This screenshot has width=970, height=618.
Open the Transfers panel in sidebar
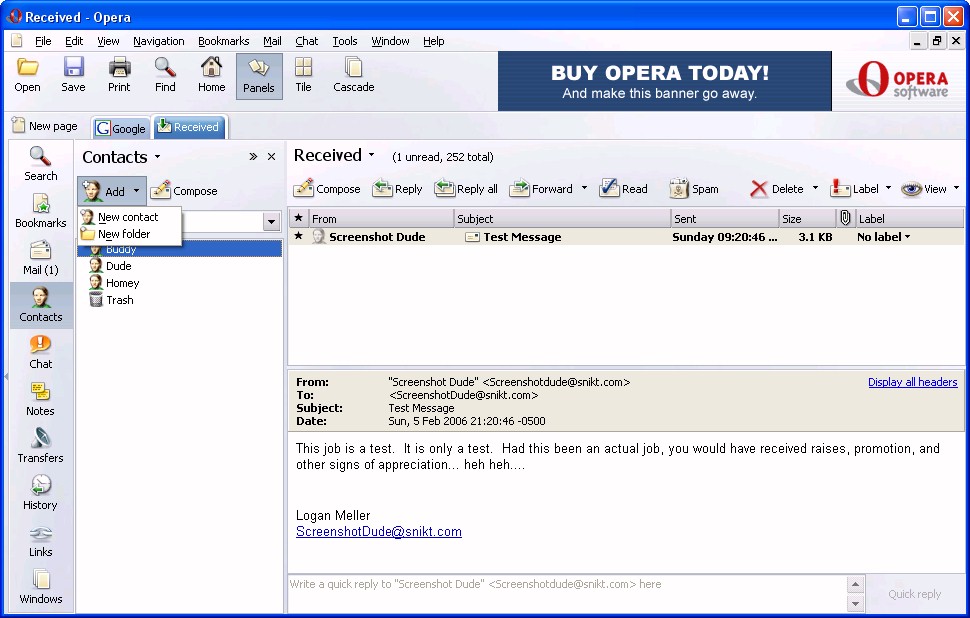(40, 445)
